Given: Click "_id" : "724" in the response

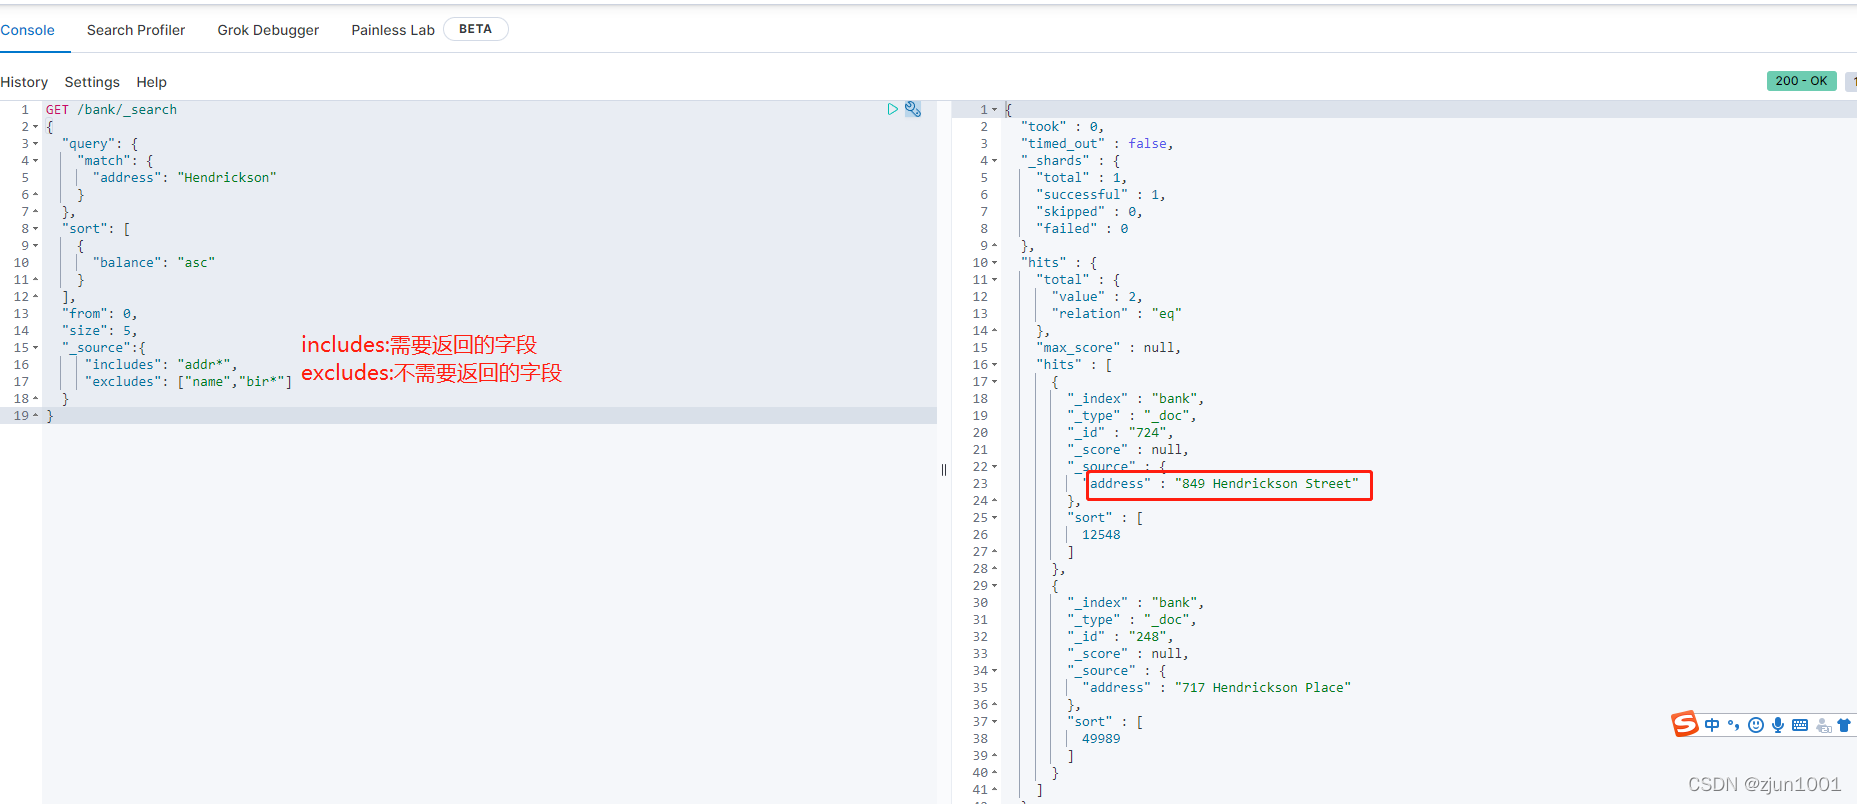Looking at the screenshot, I should (1120, 433).
